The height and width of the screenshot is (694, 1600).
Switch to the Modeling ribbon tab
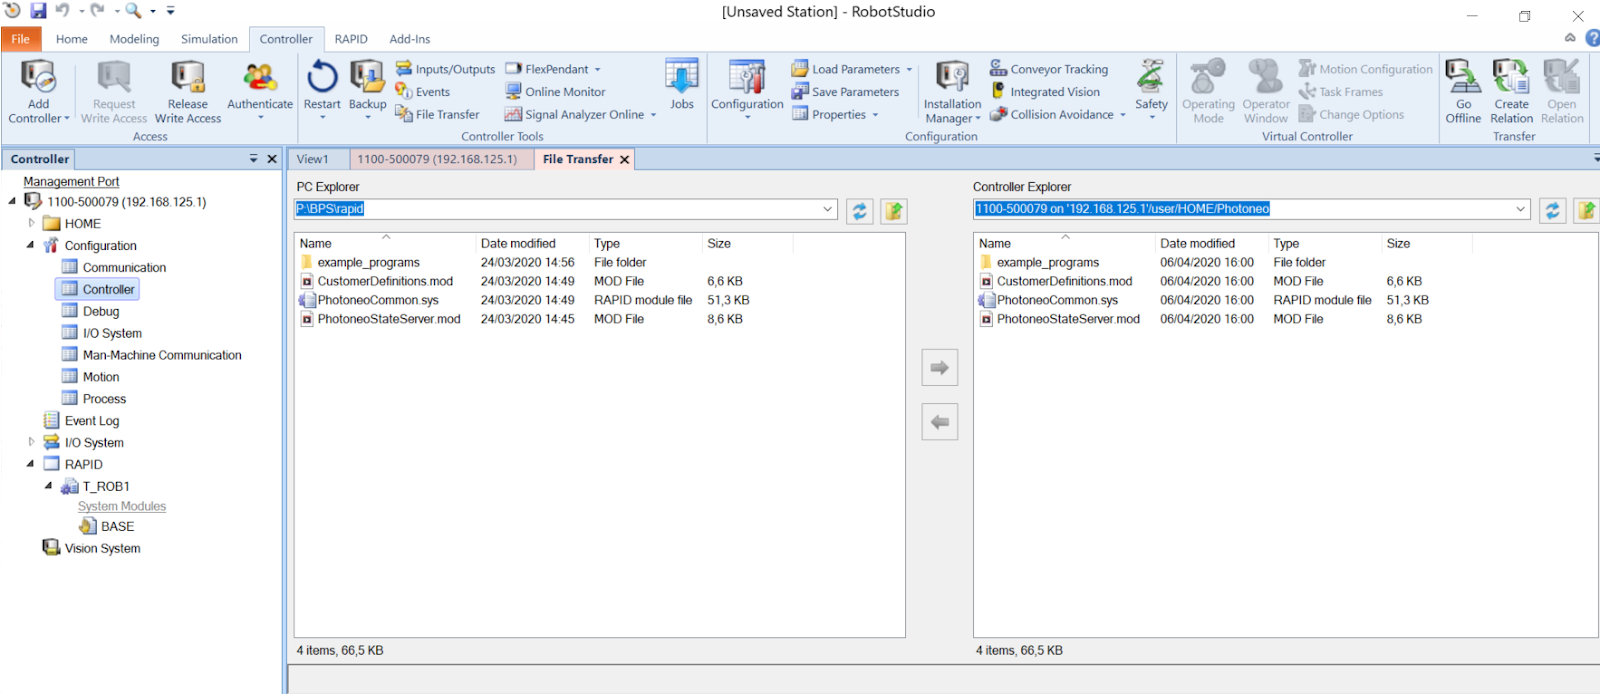[134, 39]
